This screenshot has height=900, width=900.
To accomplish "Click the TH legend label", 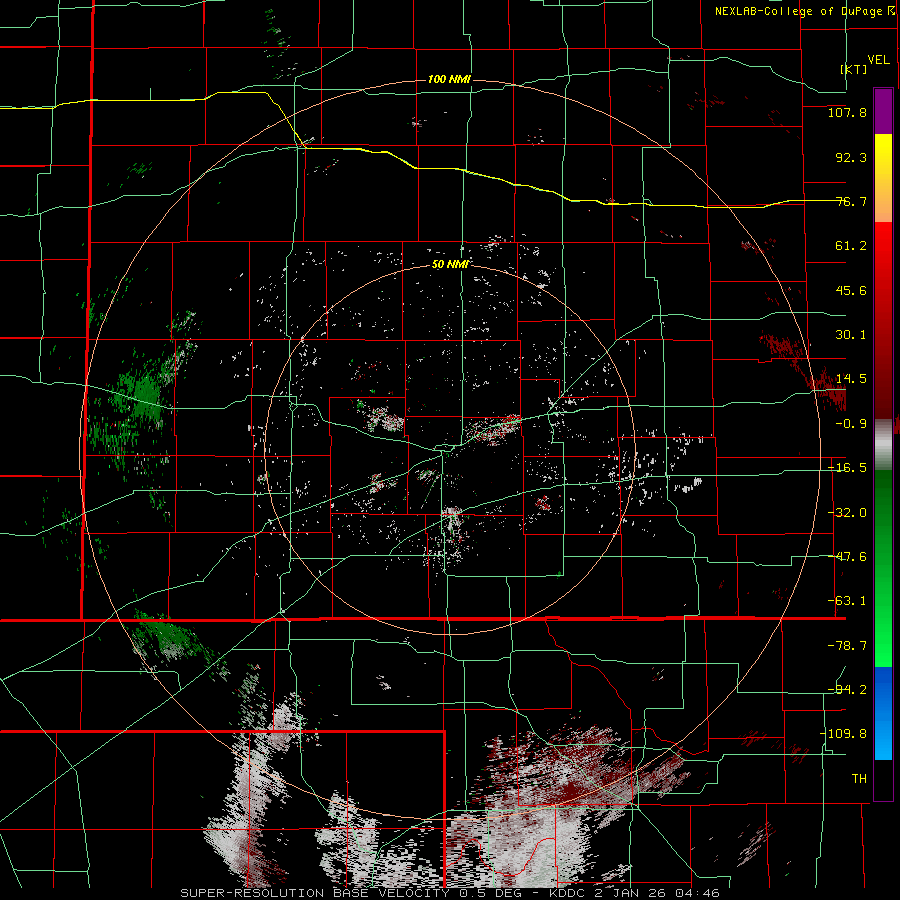I will click(x=859, y=778).
